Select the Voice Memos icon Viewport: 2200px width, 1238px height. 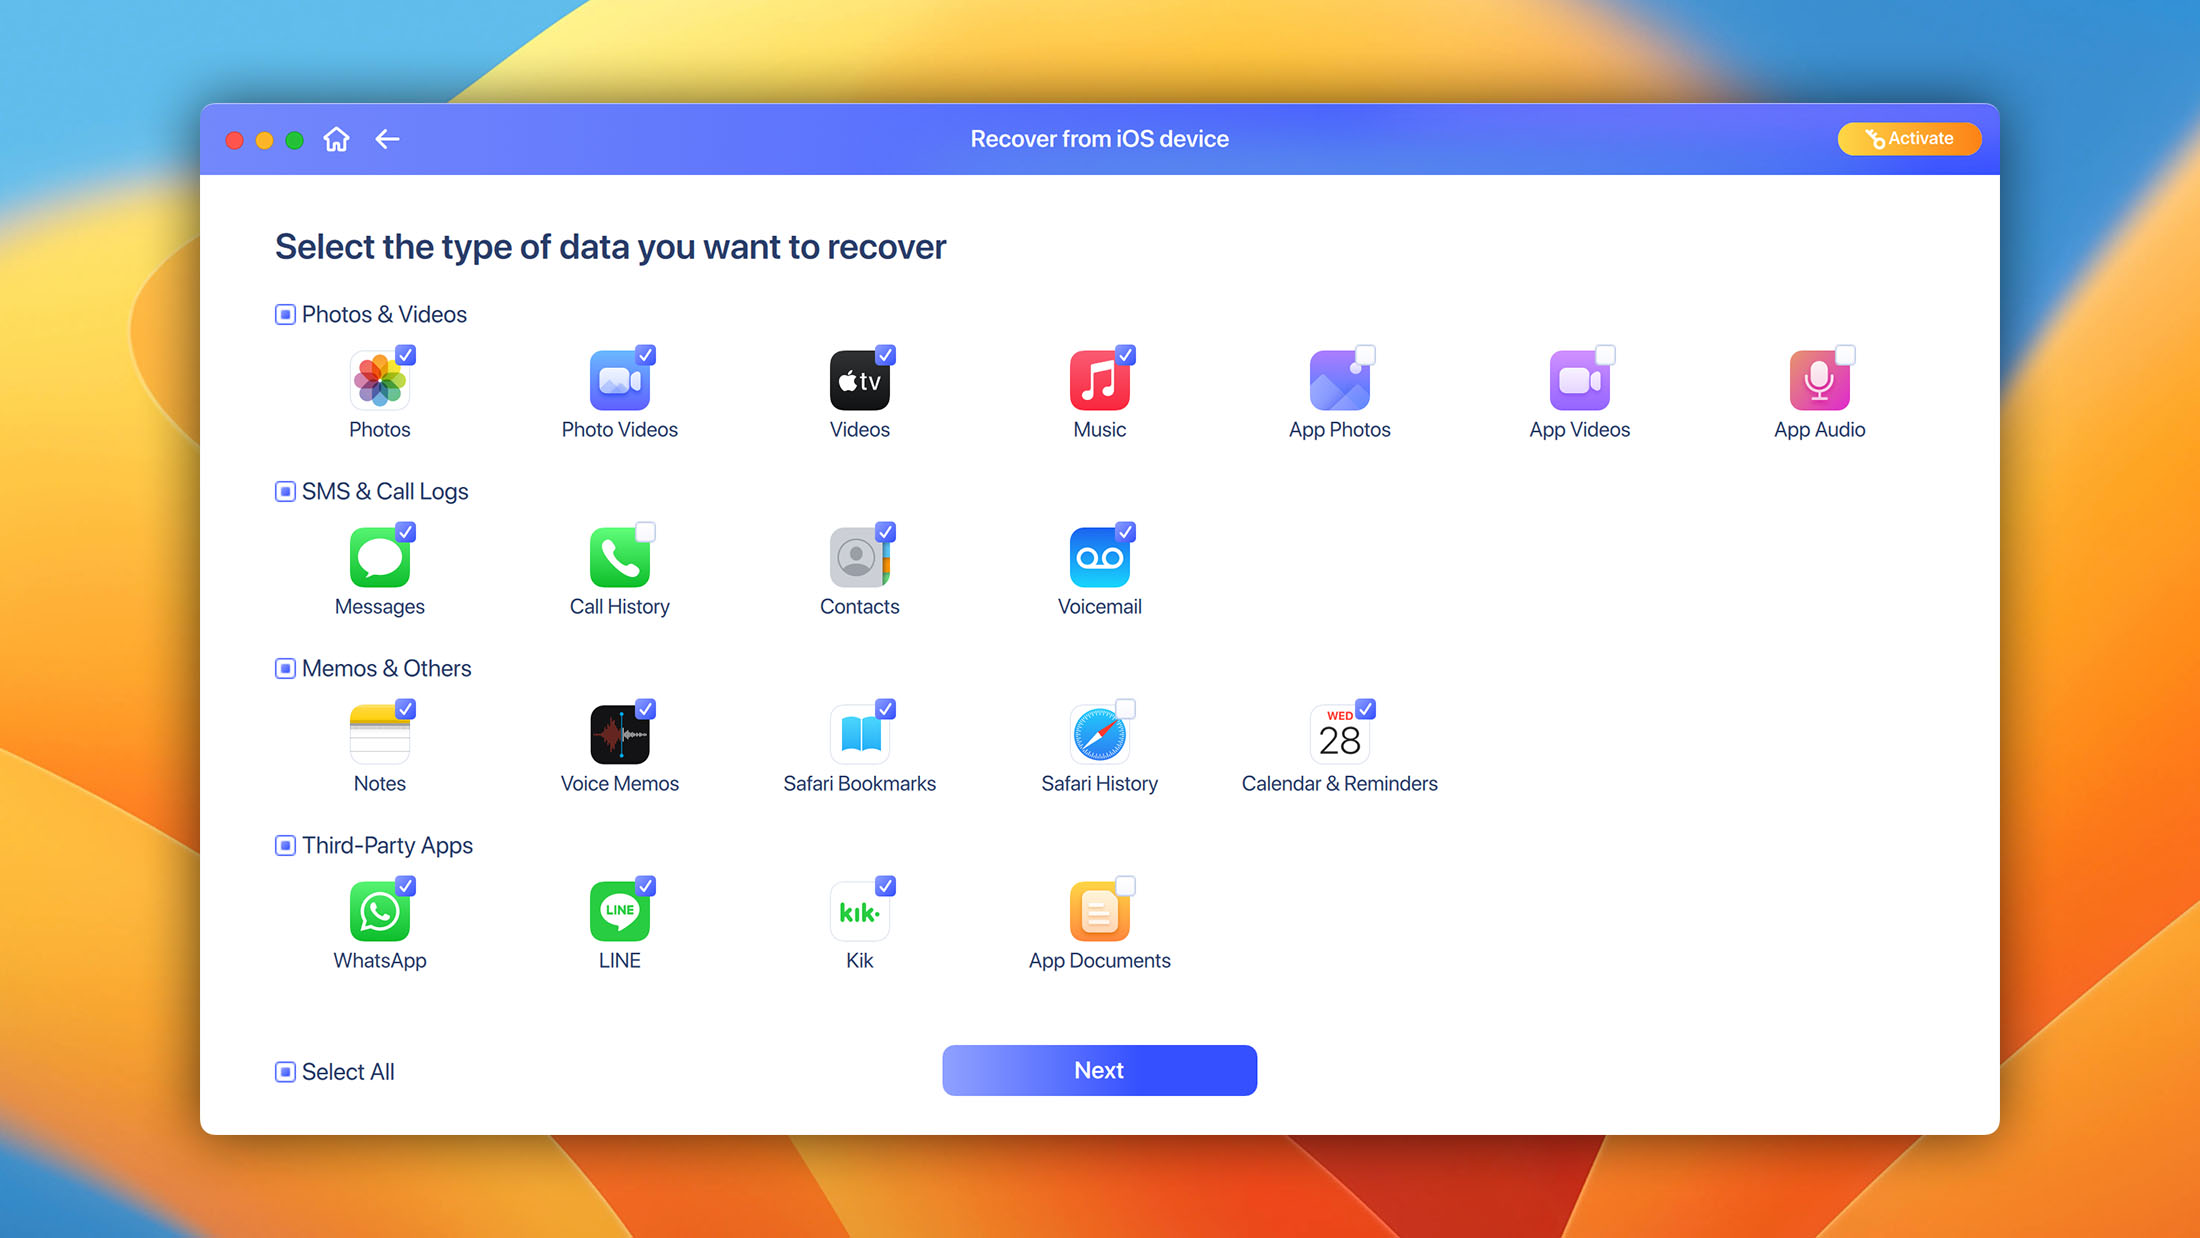(620, 734)
